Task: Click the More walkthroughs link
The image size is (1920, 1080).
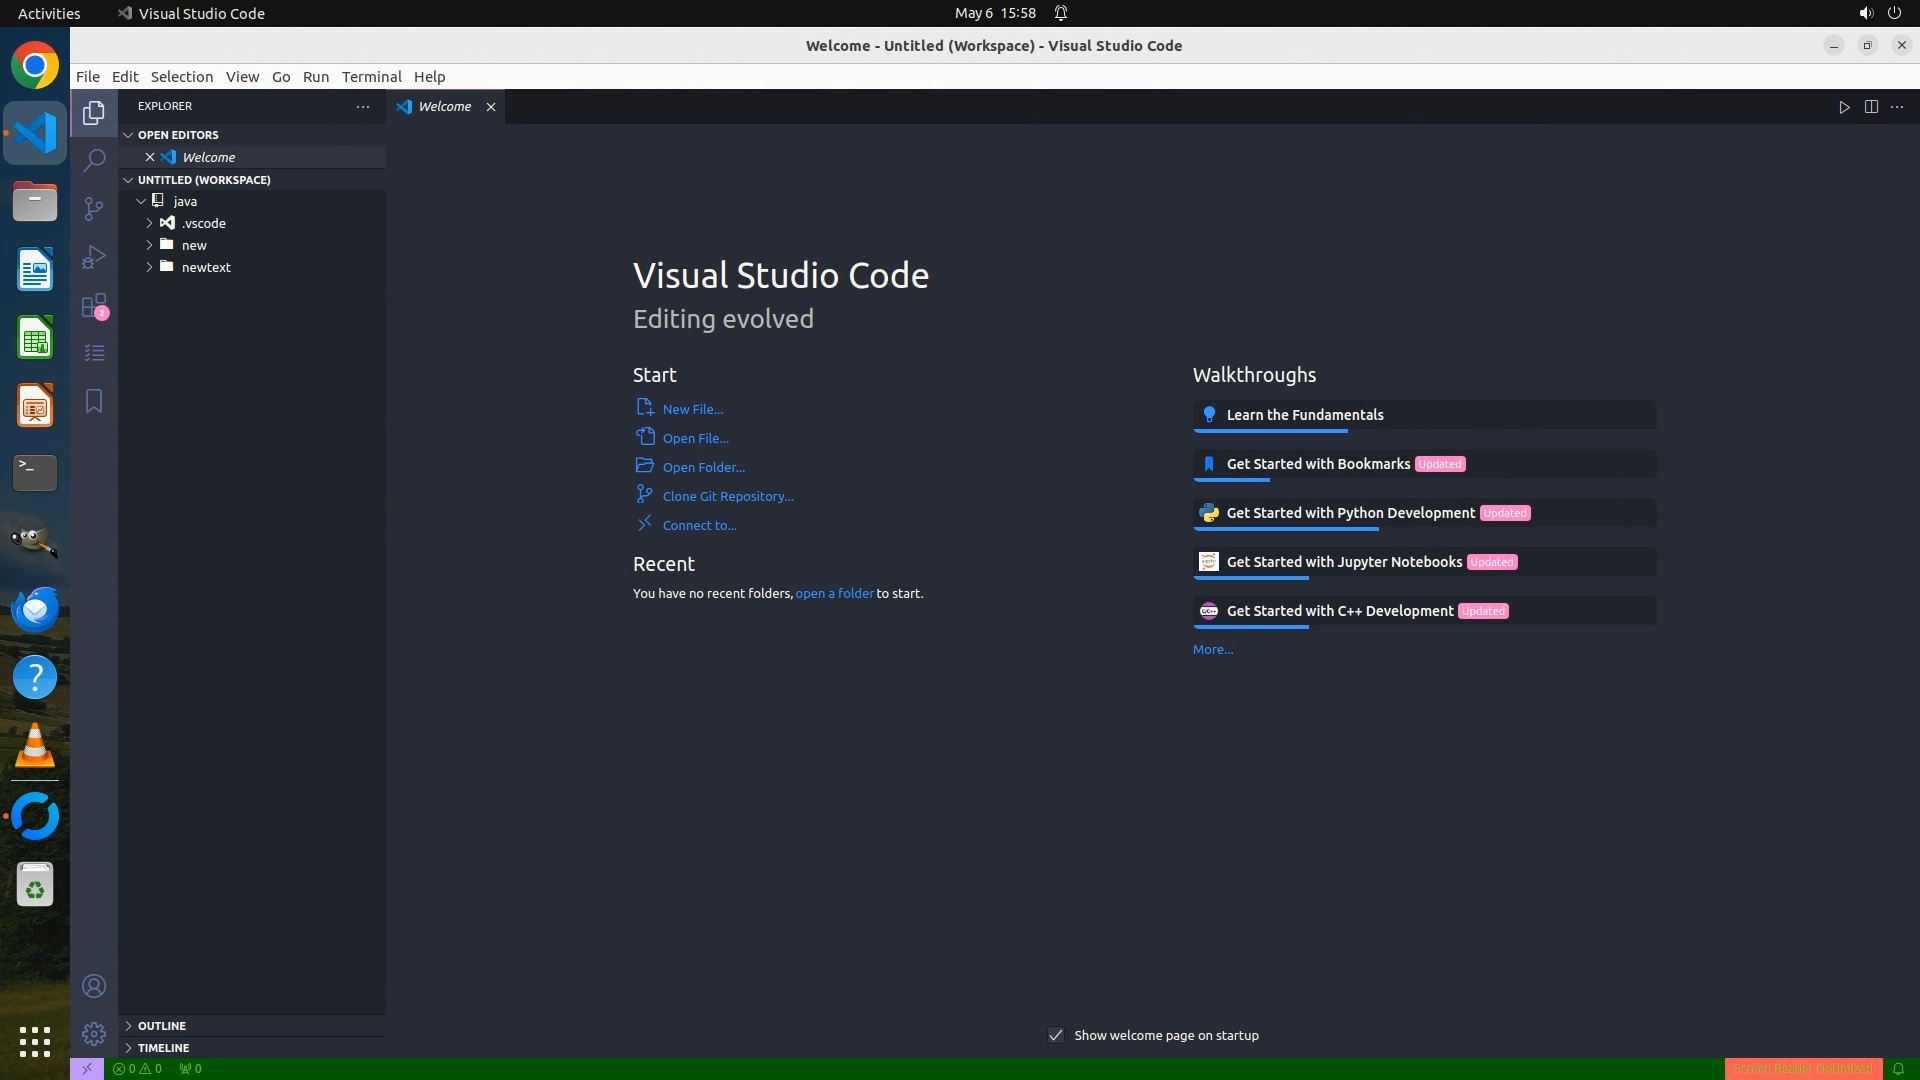Action: click(x=1212, y=649)
